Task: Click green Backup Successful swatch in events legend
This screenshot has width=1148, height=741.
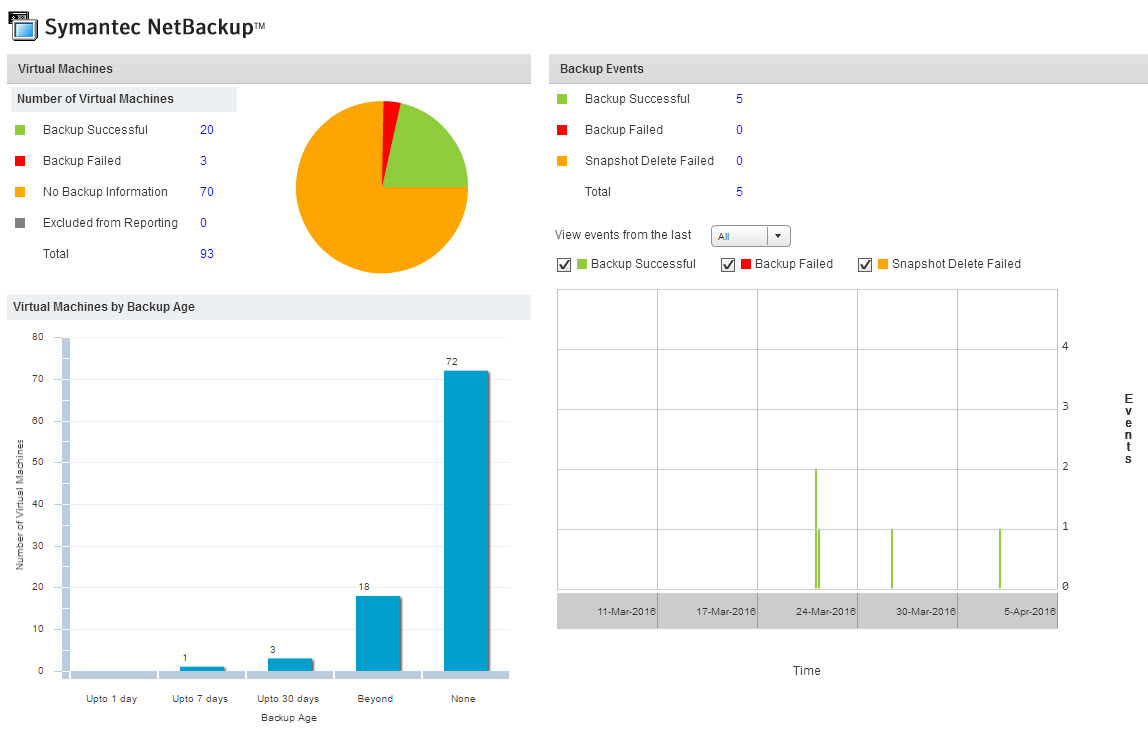Action: [x=562, y=99]
